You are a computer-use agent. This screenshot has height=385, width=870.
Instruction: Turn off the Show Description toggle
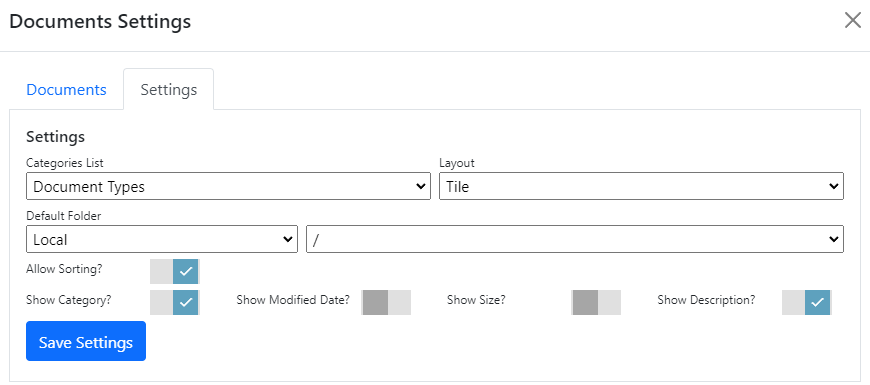(807, 302)
